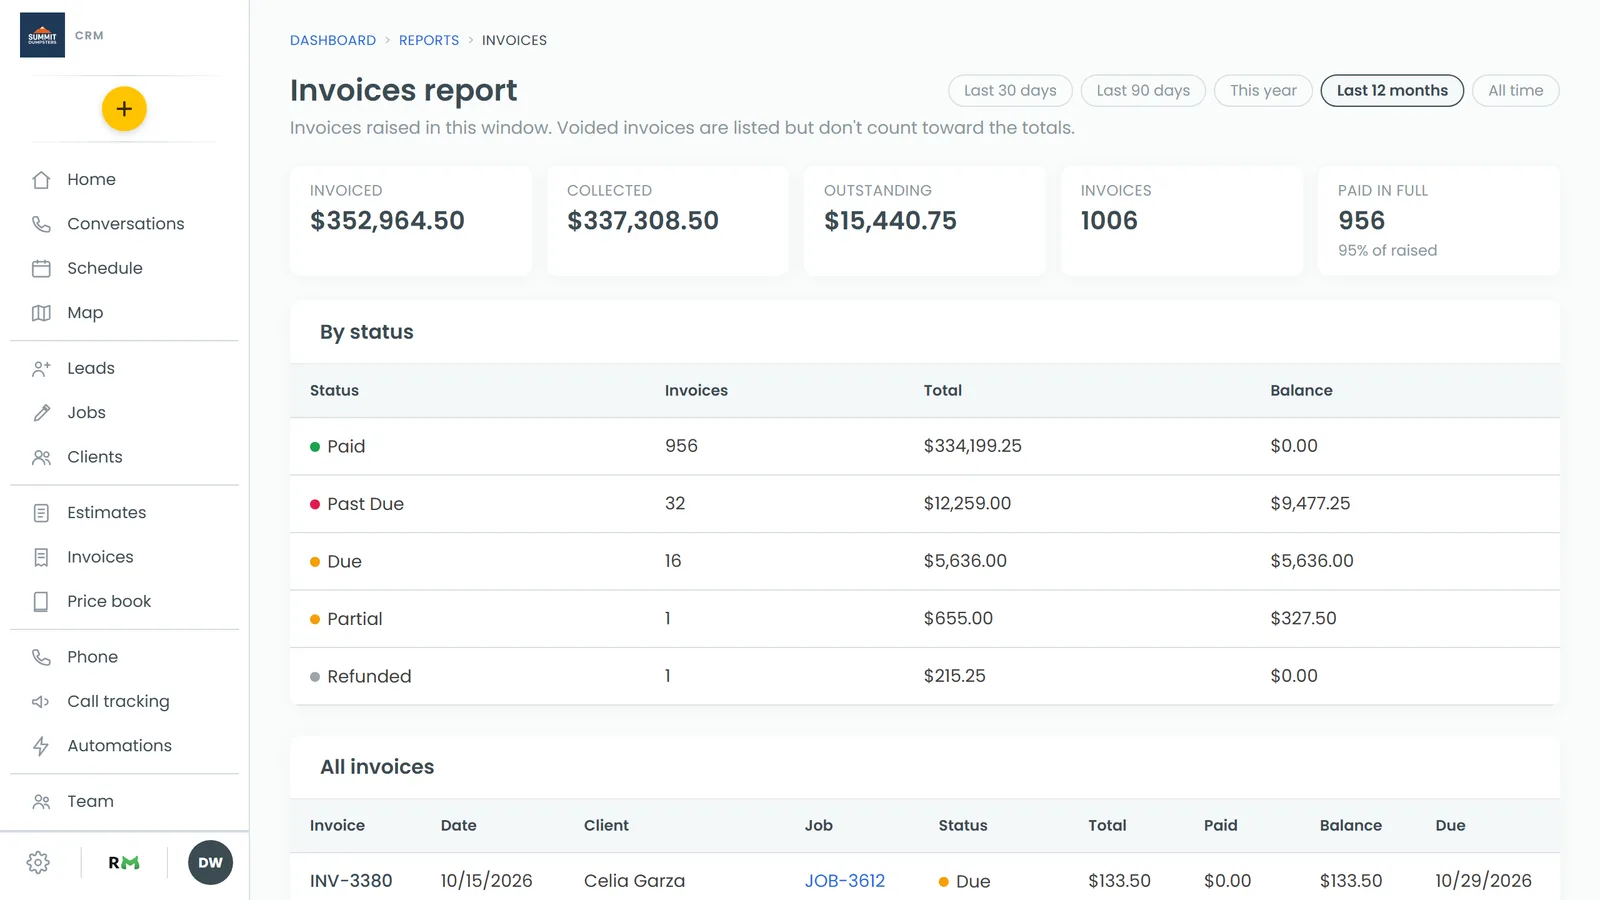Image resolution: width=1600 pixels, height=900 pixels.
Task: Click the RM logo in bottom bar
Action: pyautogui.click(x=124, y=863)
